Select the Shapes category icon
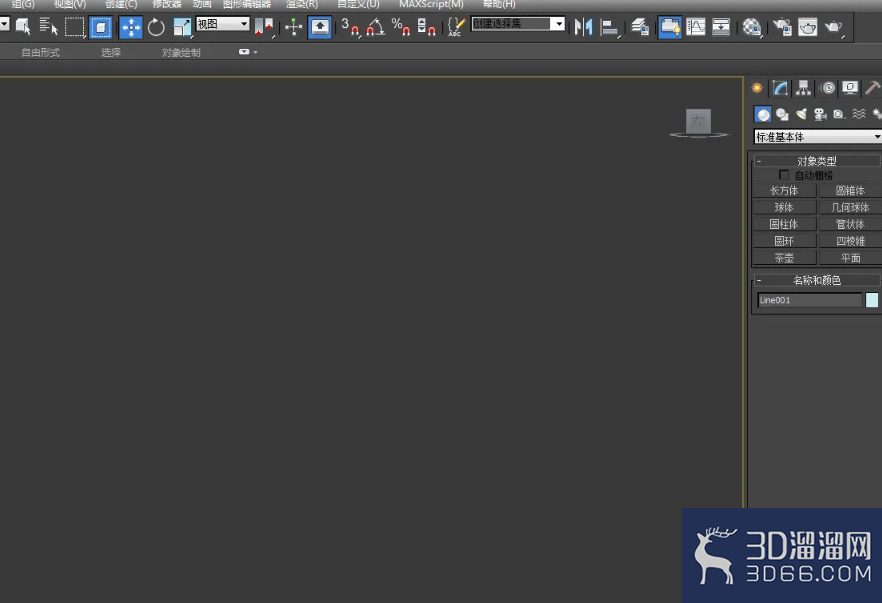882x603 pixels. [782, 115]
